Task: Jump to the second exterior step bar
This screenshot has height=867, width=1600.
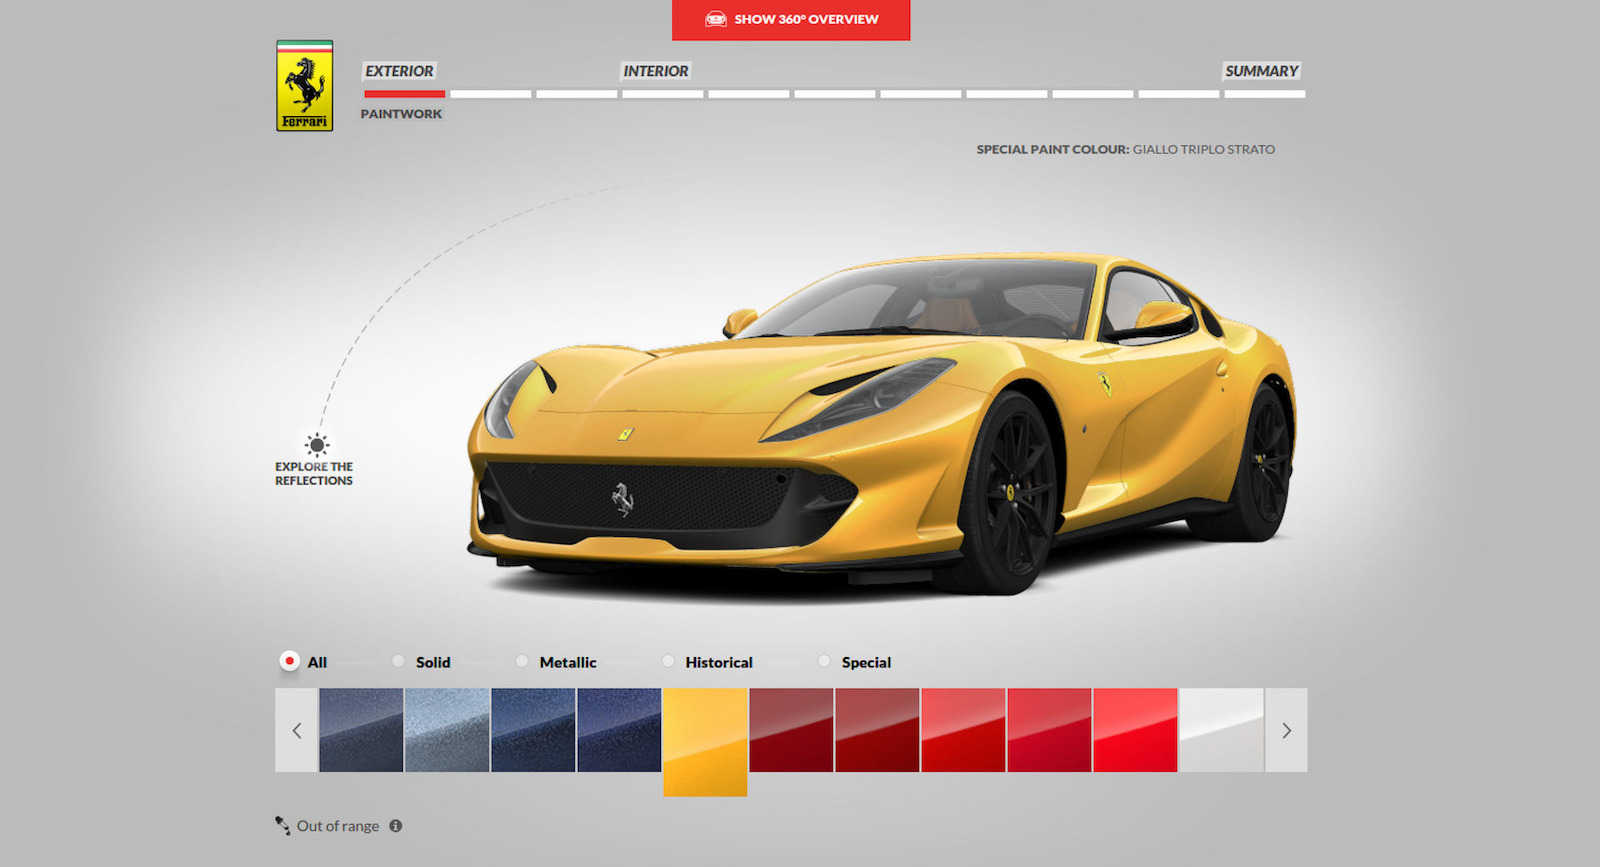Action: 491,94
